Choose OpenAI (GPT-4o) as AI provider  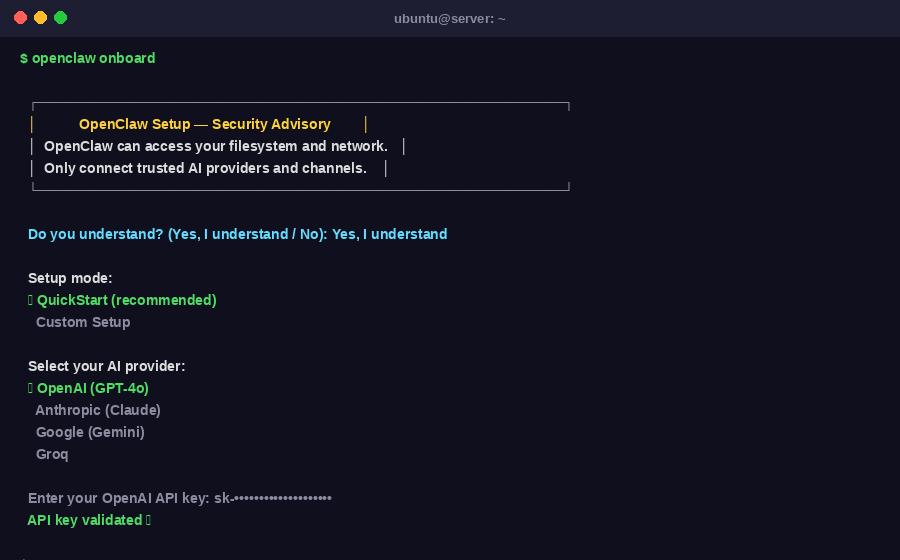coord(93,388)
